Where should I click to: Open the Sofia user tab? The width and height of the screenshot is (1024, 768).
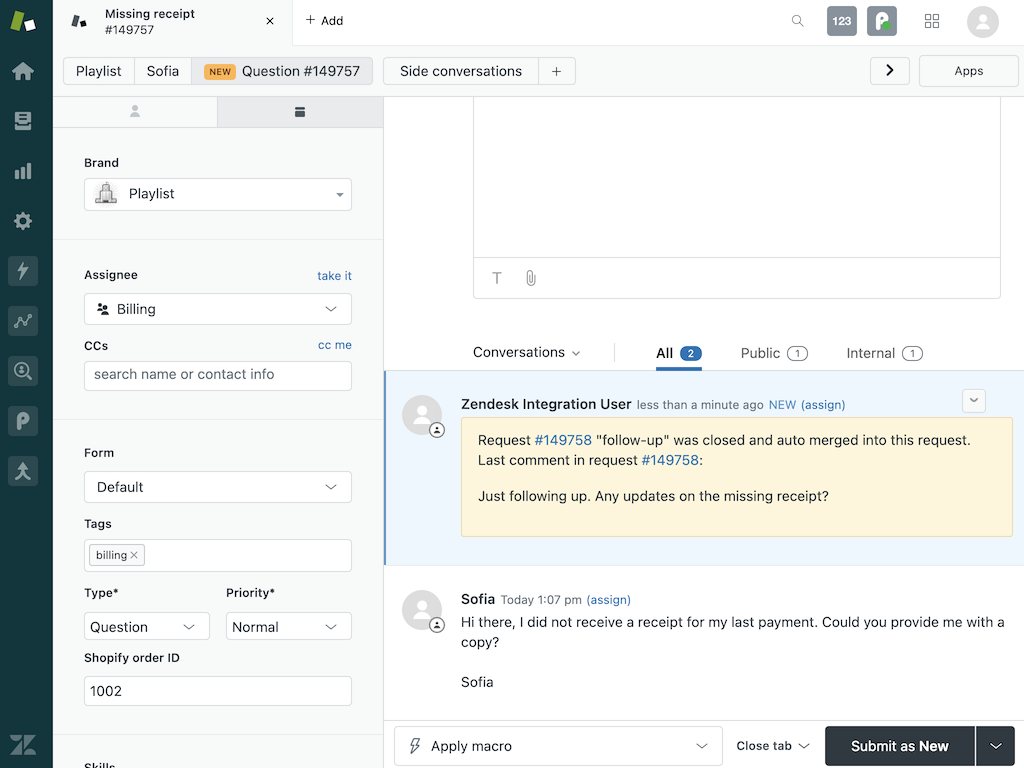[163, 71]
